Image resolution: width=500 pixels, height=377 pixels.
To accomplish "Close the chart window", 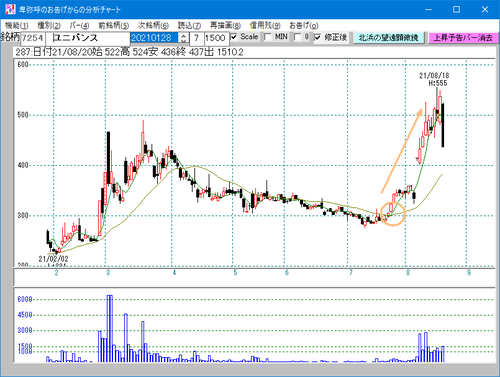I will (485, 9).
